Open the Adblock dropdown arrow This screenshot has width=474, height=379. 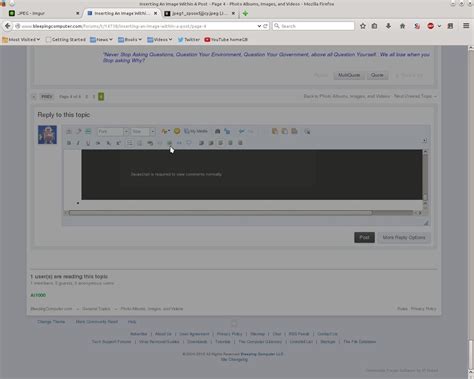[439, 26]
